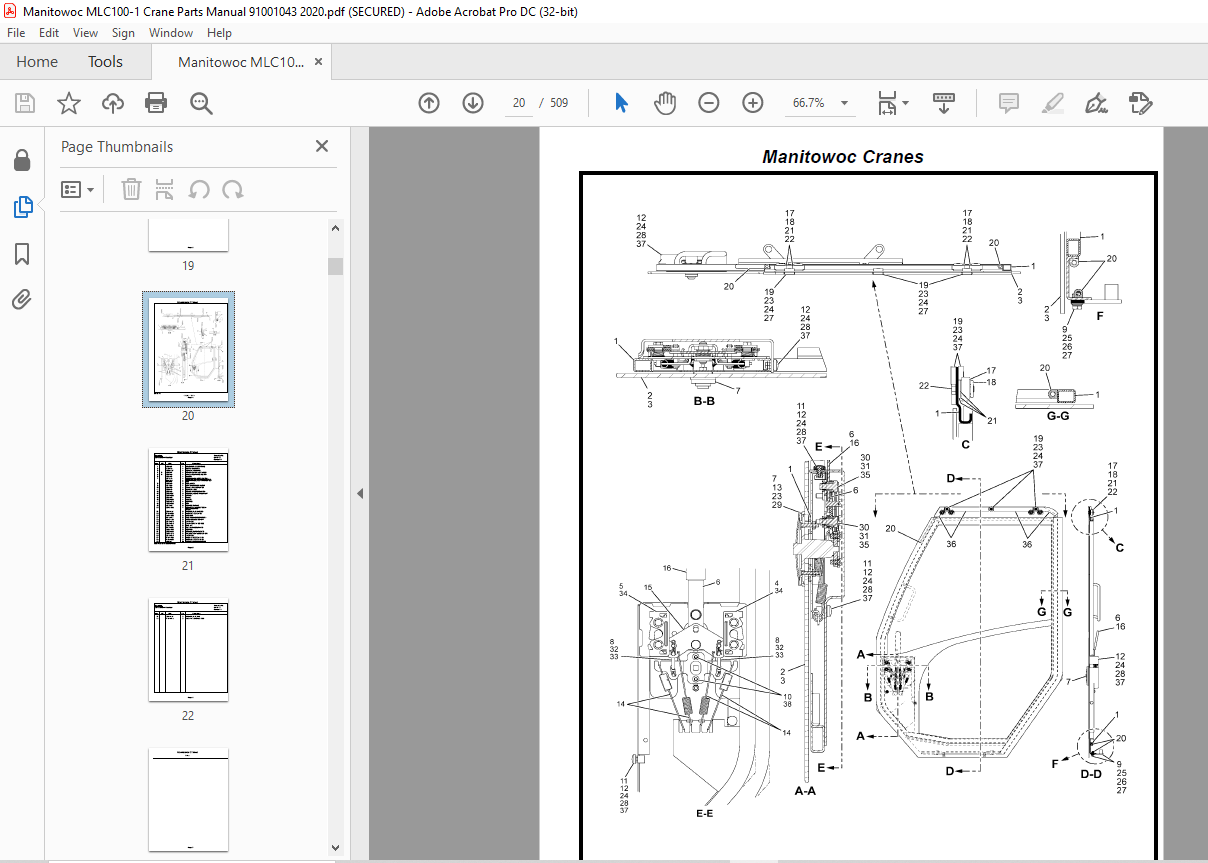Rotate pages counterclockwise in thumbnails panel

coord(199,189)
